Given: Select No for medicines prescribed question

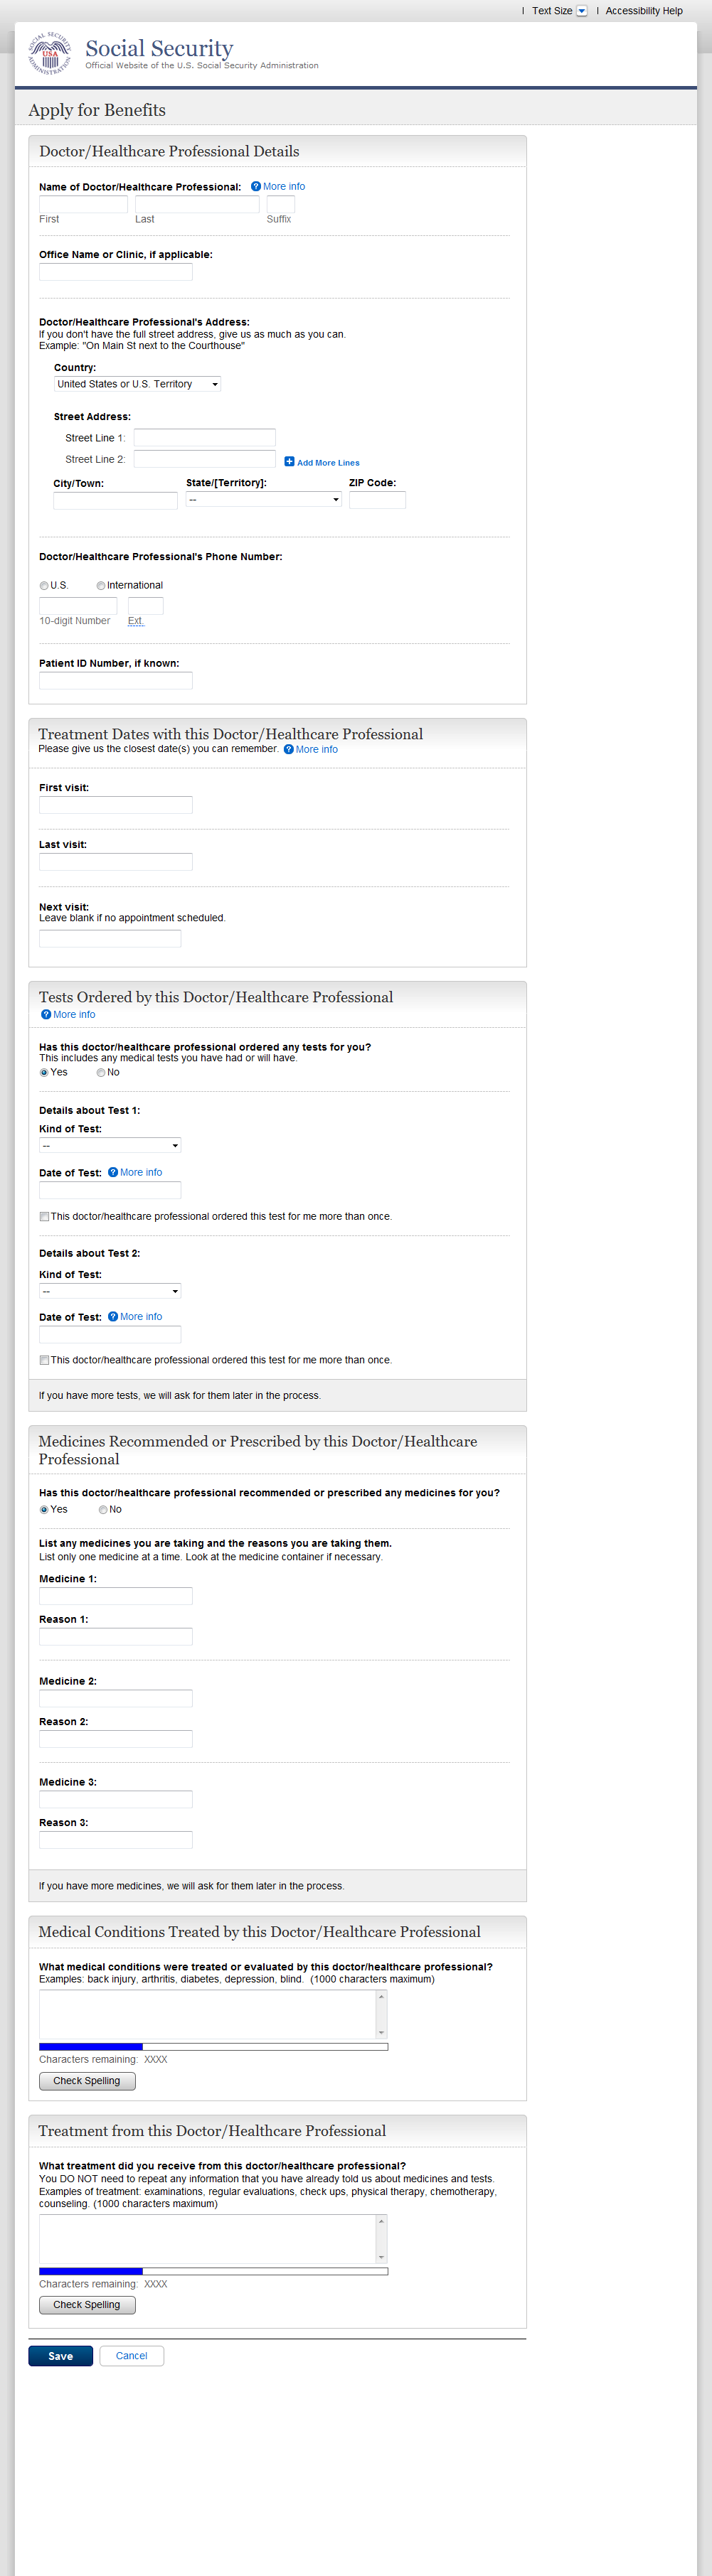Looking at the screenshot, I should pyautogui.click(x=103, y=1509).
